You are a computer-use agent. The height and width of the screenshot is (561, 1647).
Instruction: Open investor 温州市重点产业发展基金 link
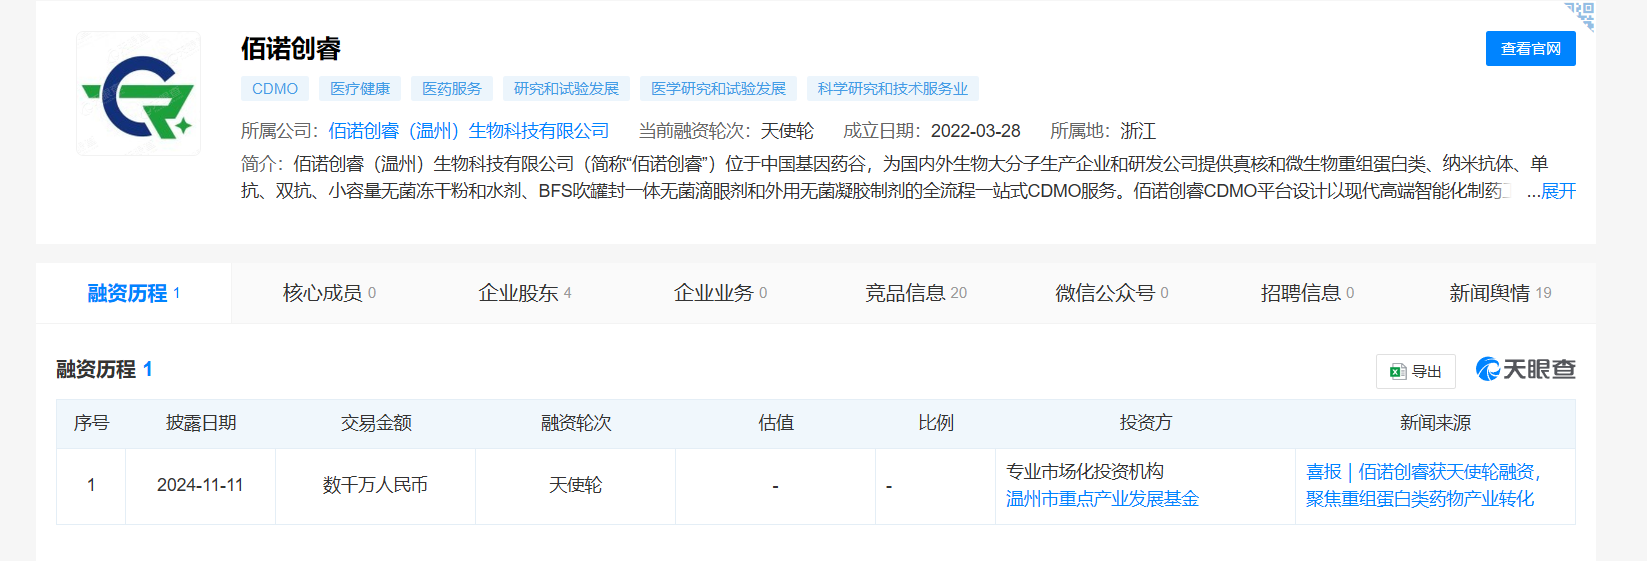[1102, 499]
